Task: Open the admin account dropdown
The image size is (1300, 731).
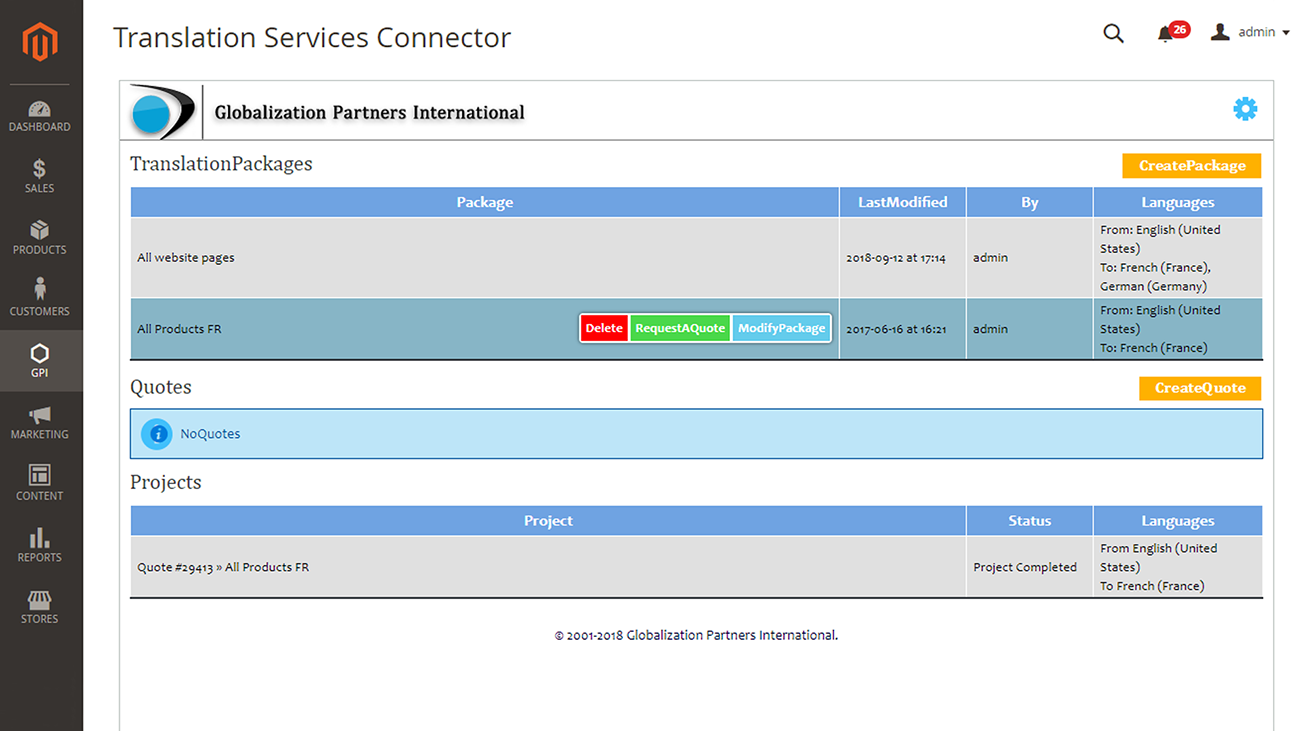Action: pos(1250,32)
